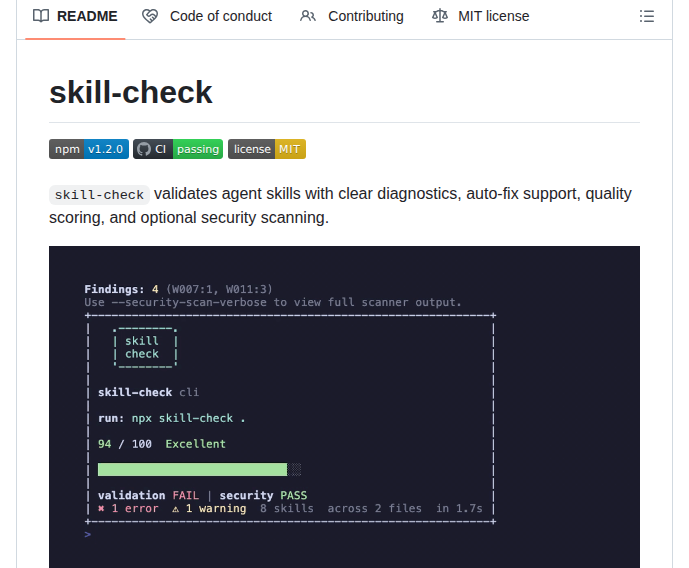
Task: Click the GitHub logo in CI badge
Action: click(144, 149)
